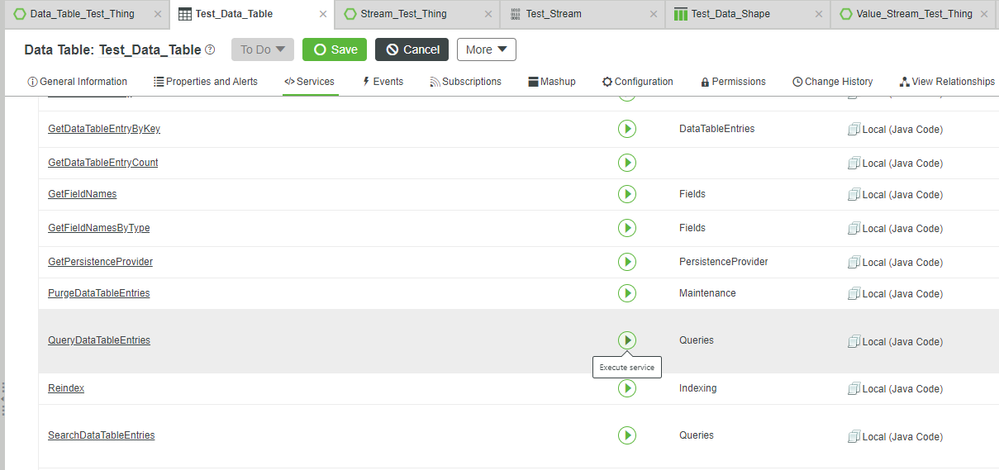This screenshot has width=999, height=470.
Task: Click the Java Code icon in QueryDataTableEntries row
Action: pos(854,341)
